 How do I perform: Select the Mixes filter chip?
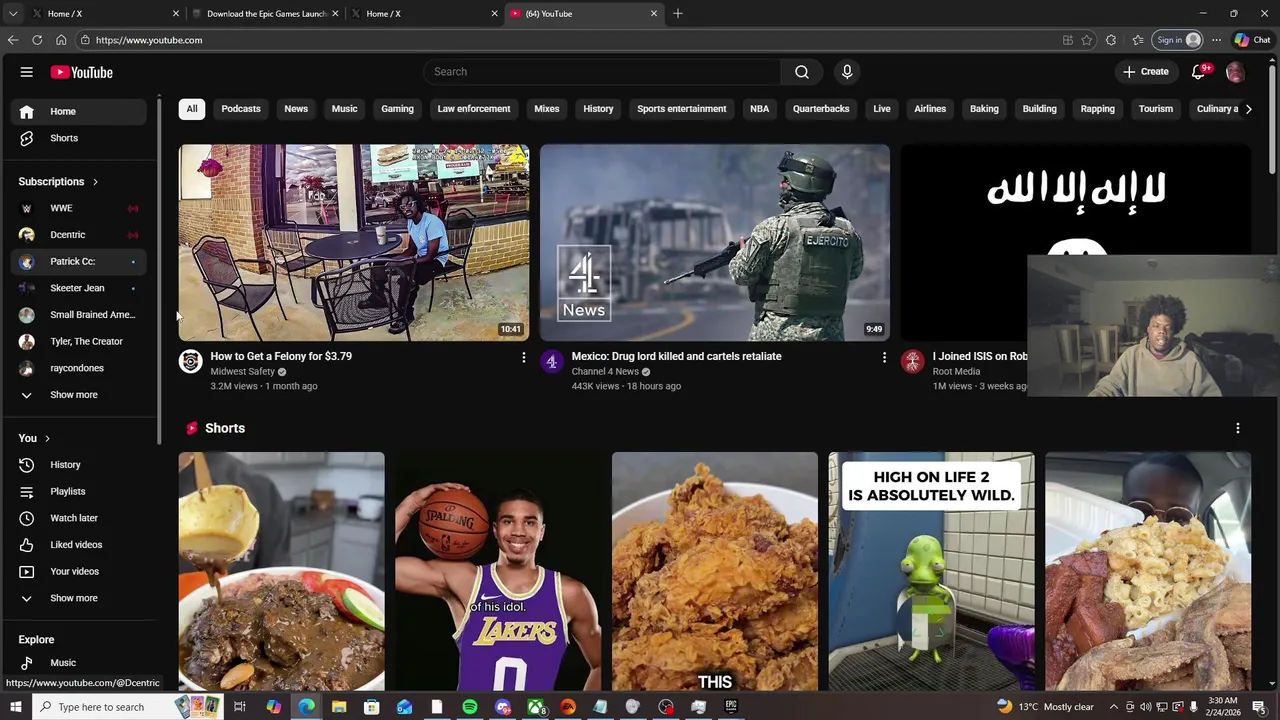547,109
